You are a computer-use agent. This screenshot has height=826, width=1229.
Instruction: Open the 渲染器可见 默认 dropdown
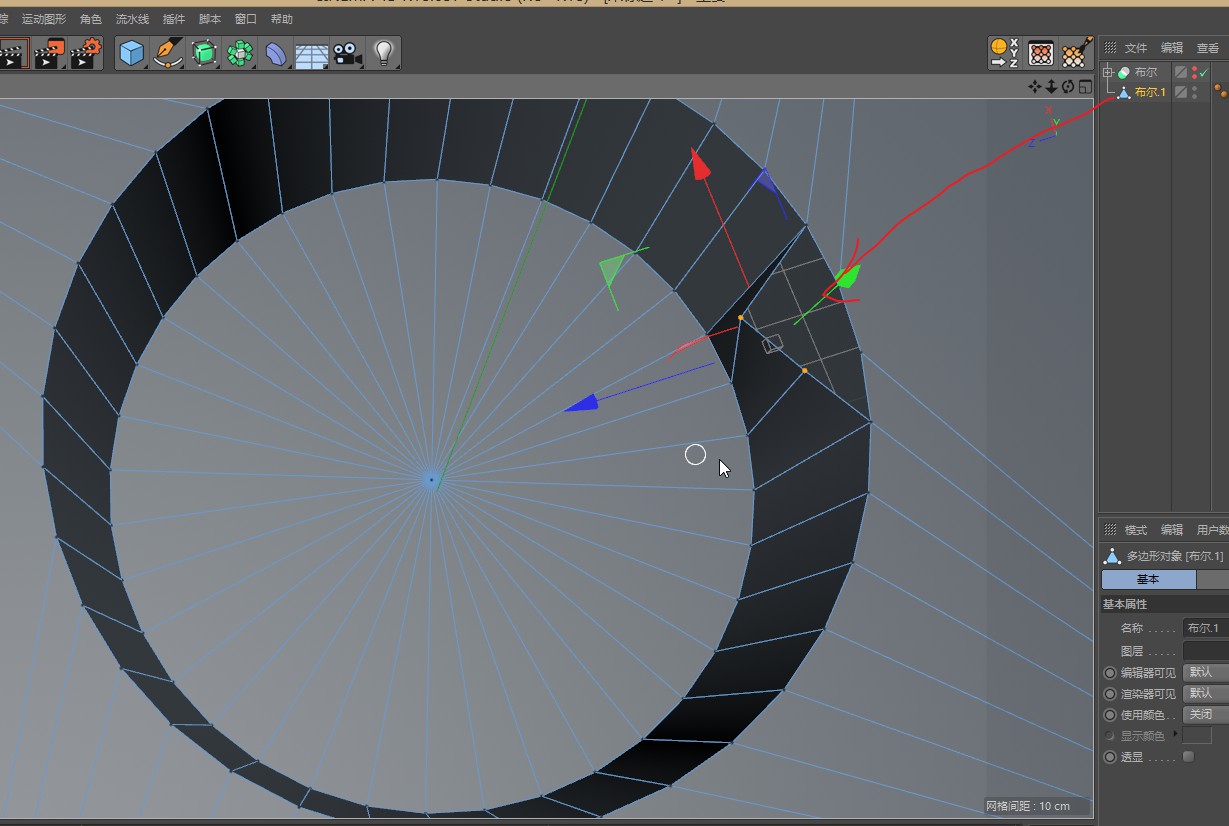[1205, 693]
